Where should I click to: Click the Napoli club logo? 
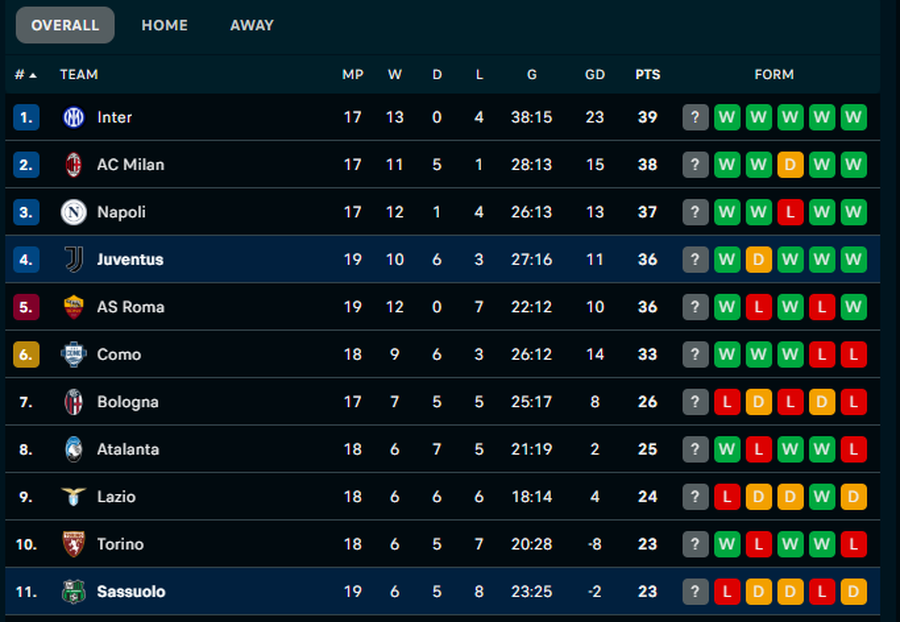point(73,212)
